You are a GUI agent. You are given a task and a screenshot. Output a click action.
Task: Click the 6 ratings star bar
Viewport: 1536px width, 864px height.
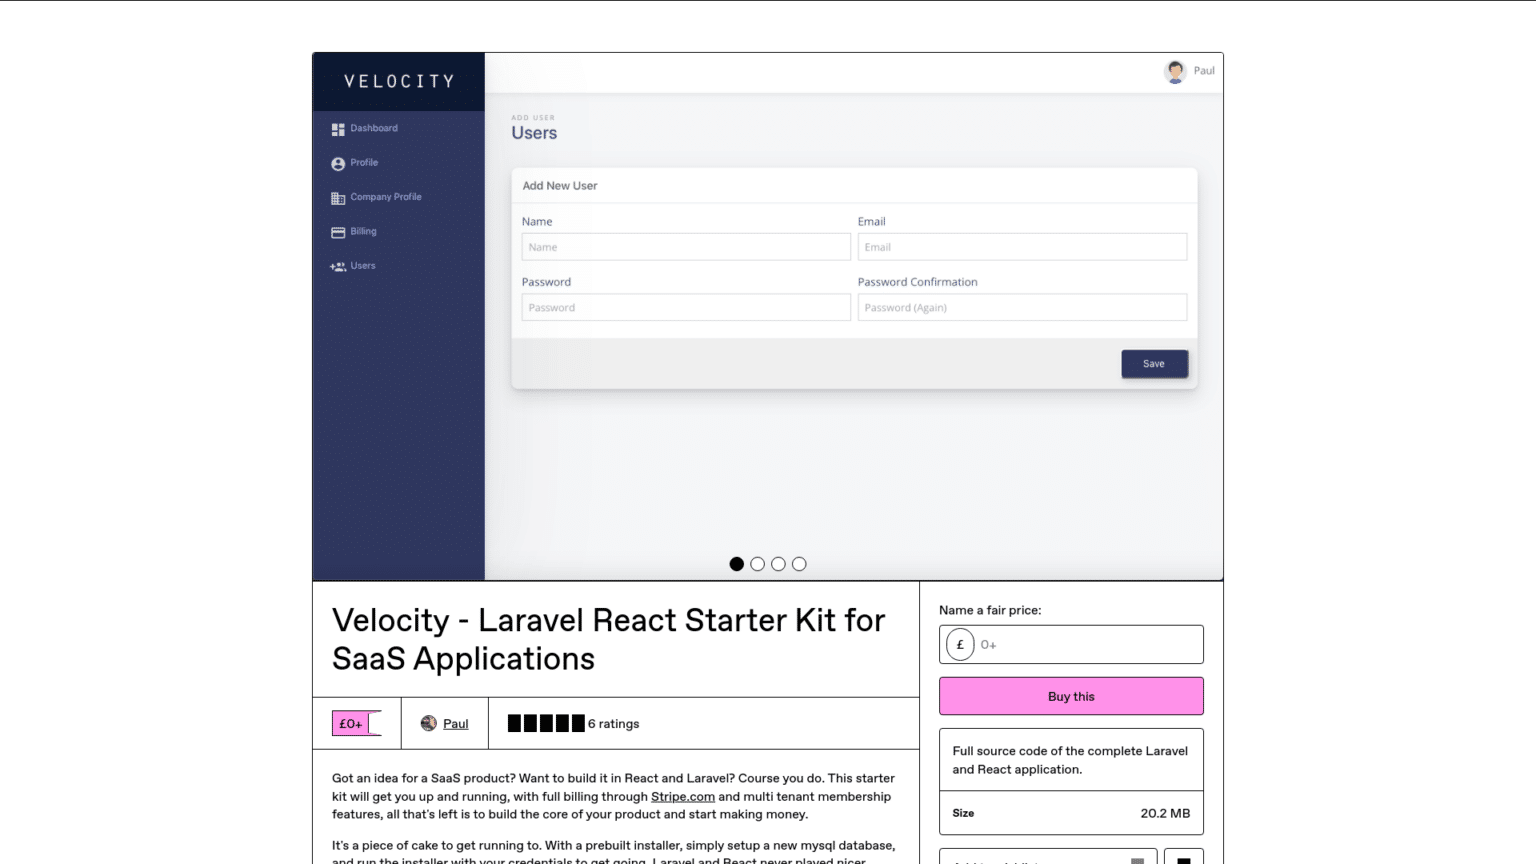545,722
